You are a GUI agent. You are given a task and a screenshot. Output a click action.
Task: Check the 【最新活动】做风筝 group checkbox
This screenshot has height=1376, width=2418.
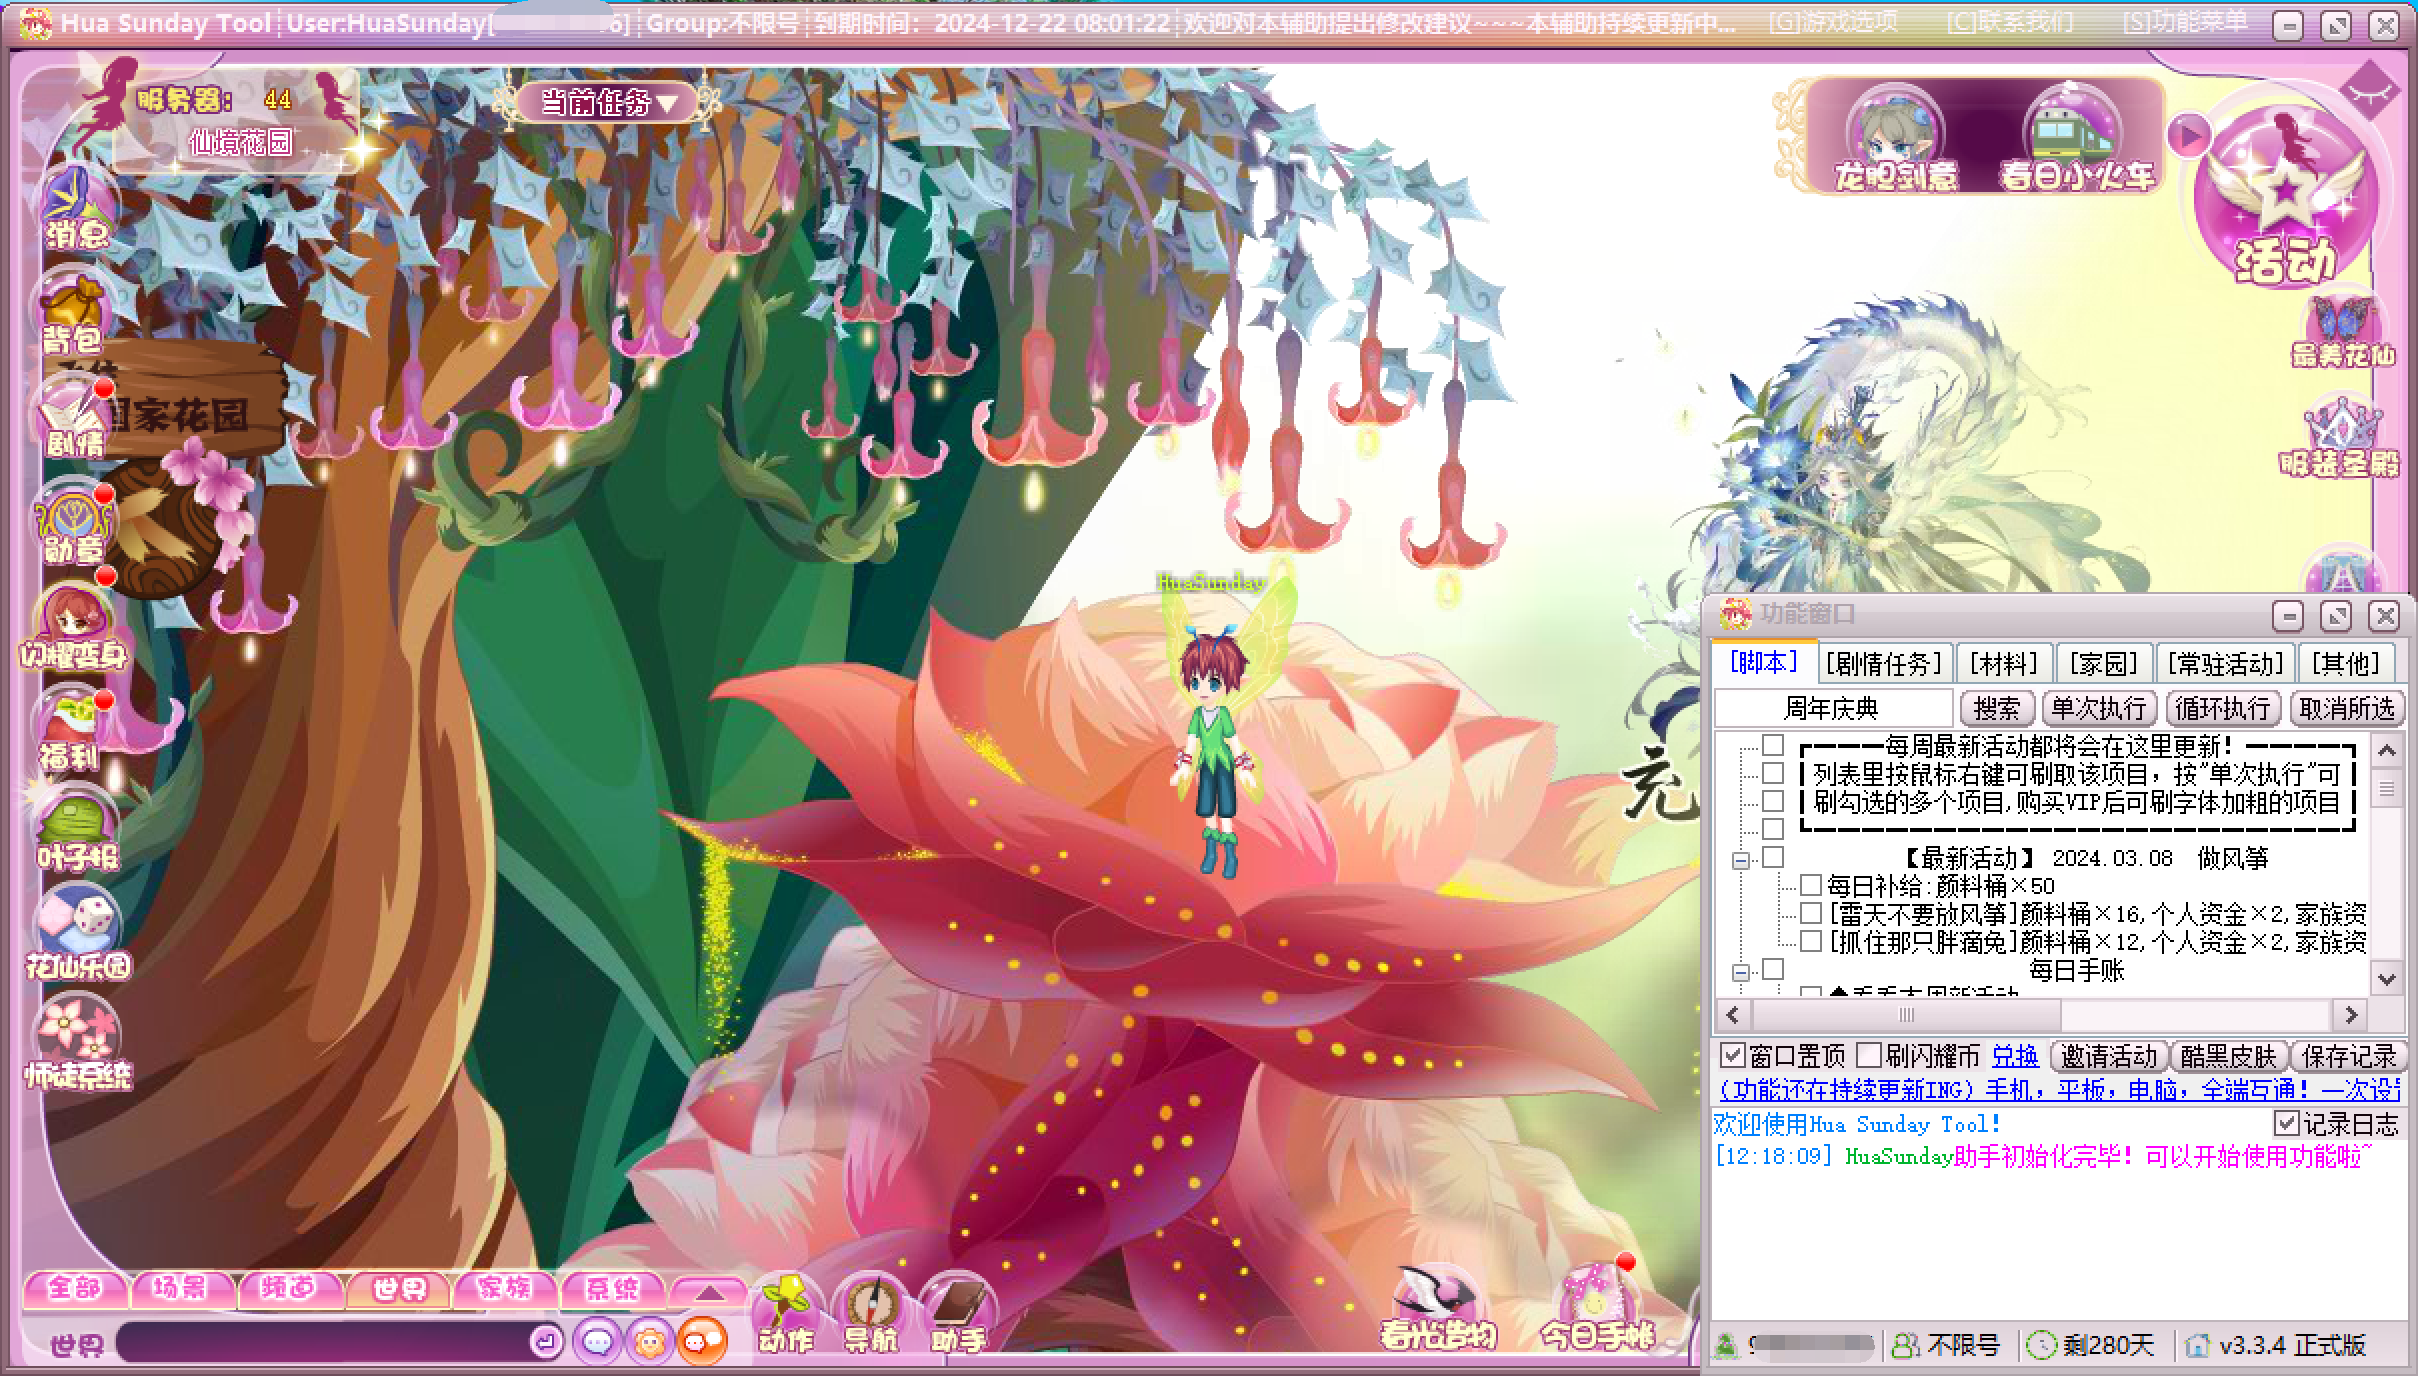[x=1773, y=857]
